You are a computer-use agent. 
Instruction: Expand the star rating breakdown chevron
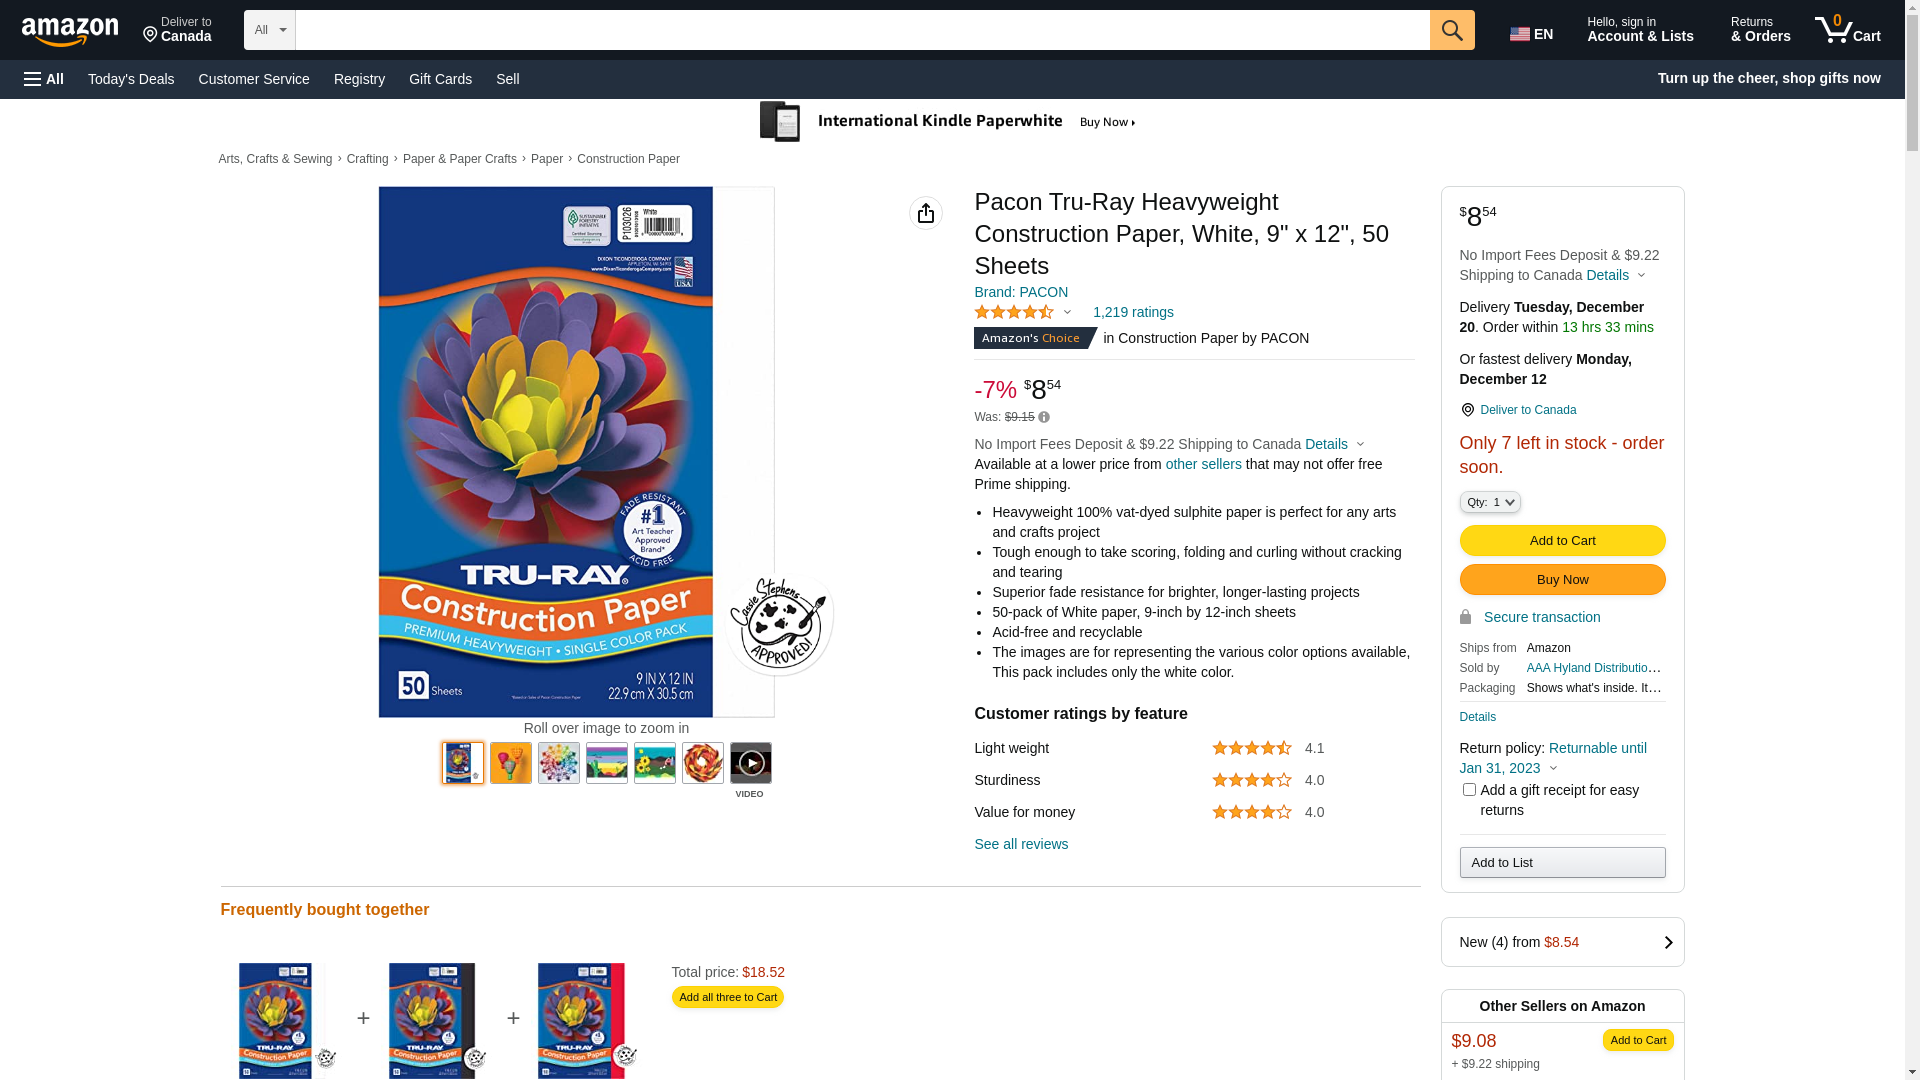pyautogui.click(x=1067, y=312)
